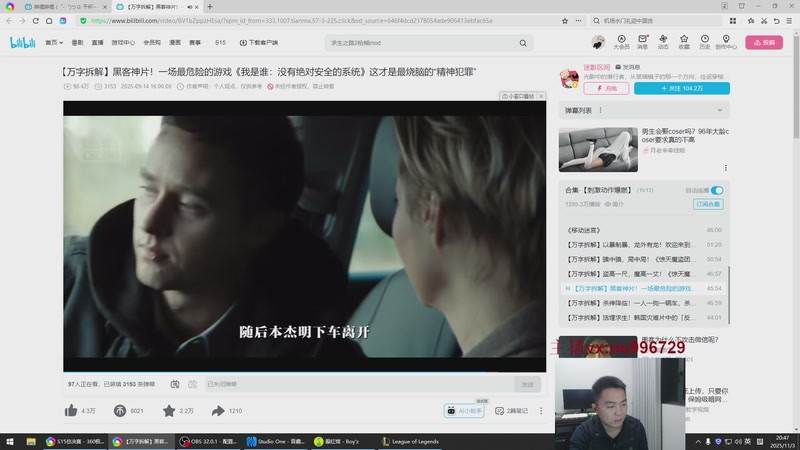Bookmark page with the address bar star

565,21
